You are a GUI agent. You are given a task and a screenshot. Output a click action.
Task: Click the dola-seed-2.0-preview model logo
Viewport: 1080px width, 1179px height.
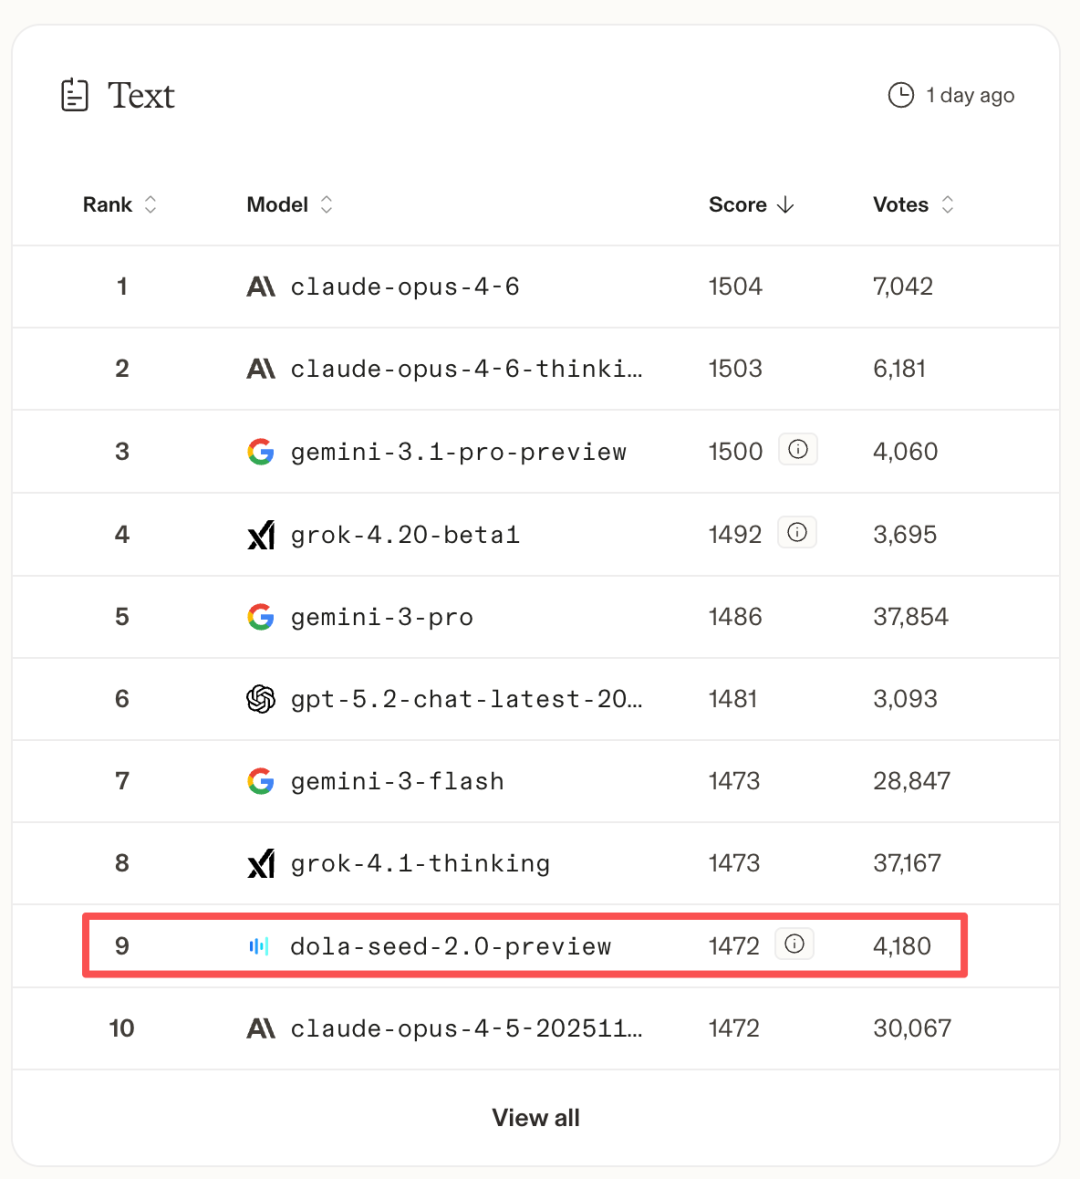pyautogui.click(x=259, y=946)
